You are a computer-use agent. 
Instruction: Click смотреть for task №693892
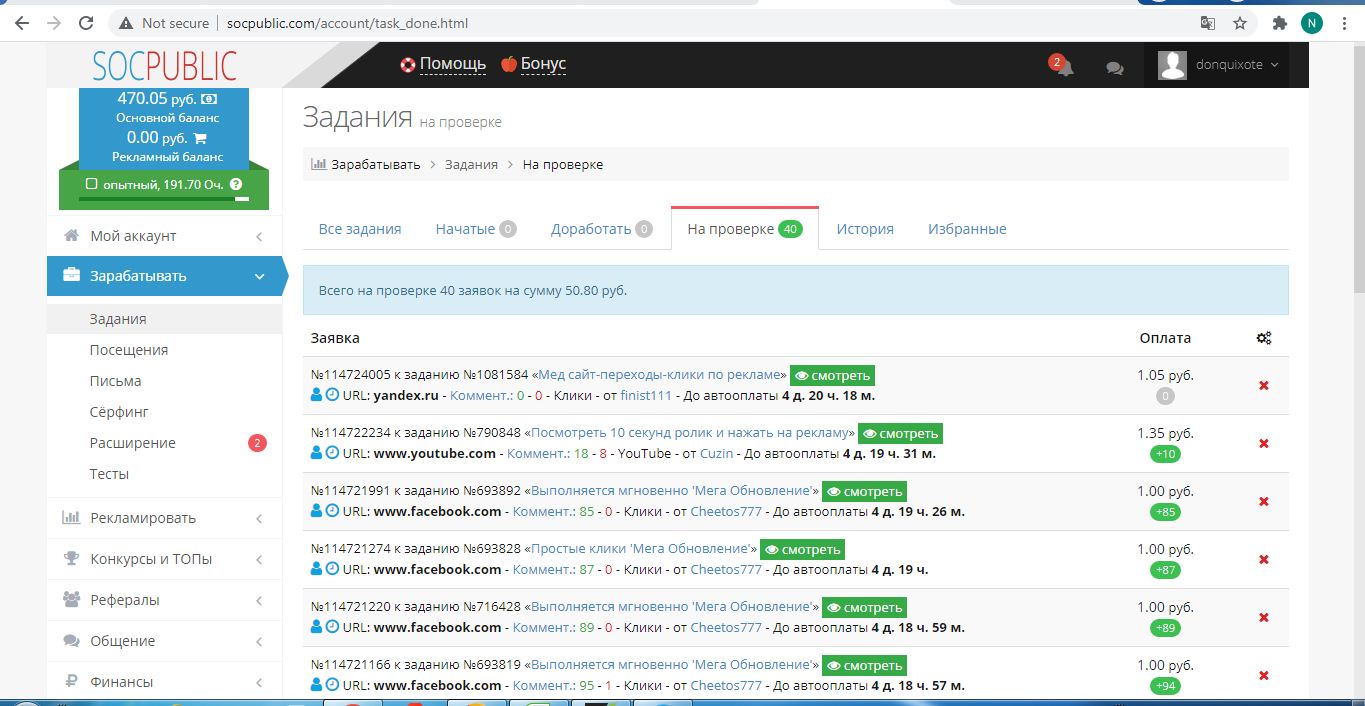[864, 492]
